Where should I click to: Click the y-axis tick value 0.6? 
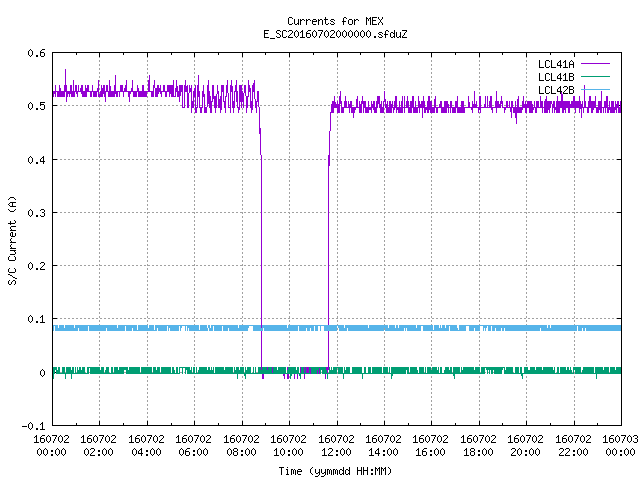tap(36, 53)
